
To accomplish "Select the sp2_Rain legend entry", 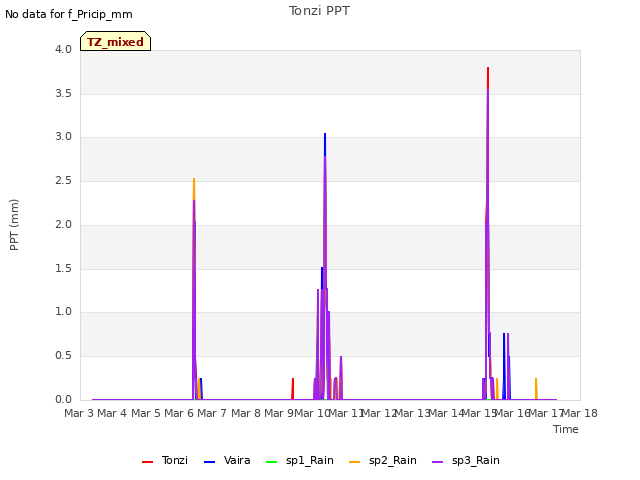I will click(x=383, y=460).
